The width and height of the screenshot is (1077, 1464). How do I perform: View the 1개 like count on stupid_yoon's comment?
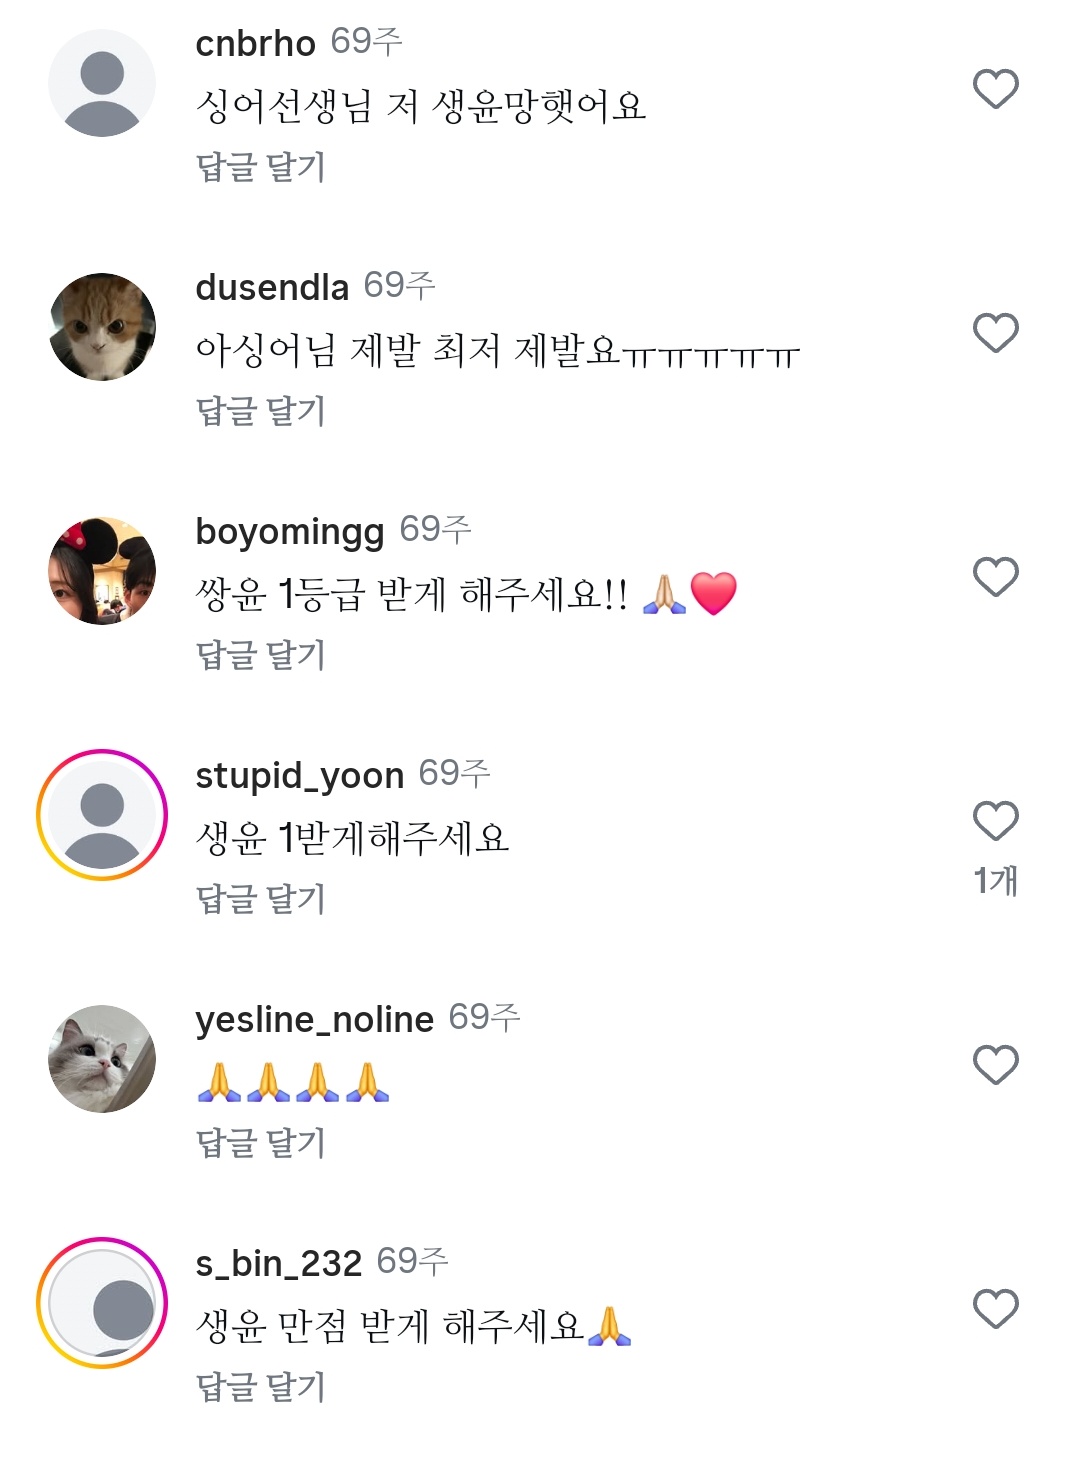(x=995, y=880)
